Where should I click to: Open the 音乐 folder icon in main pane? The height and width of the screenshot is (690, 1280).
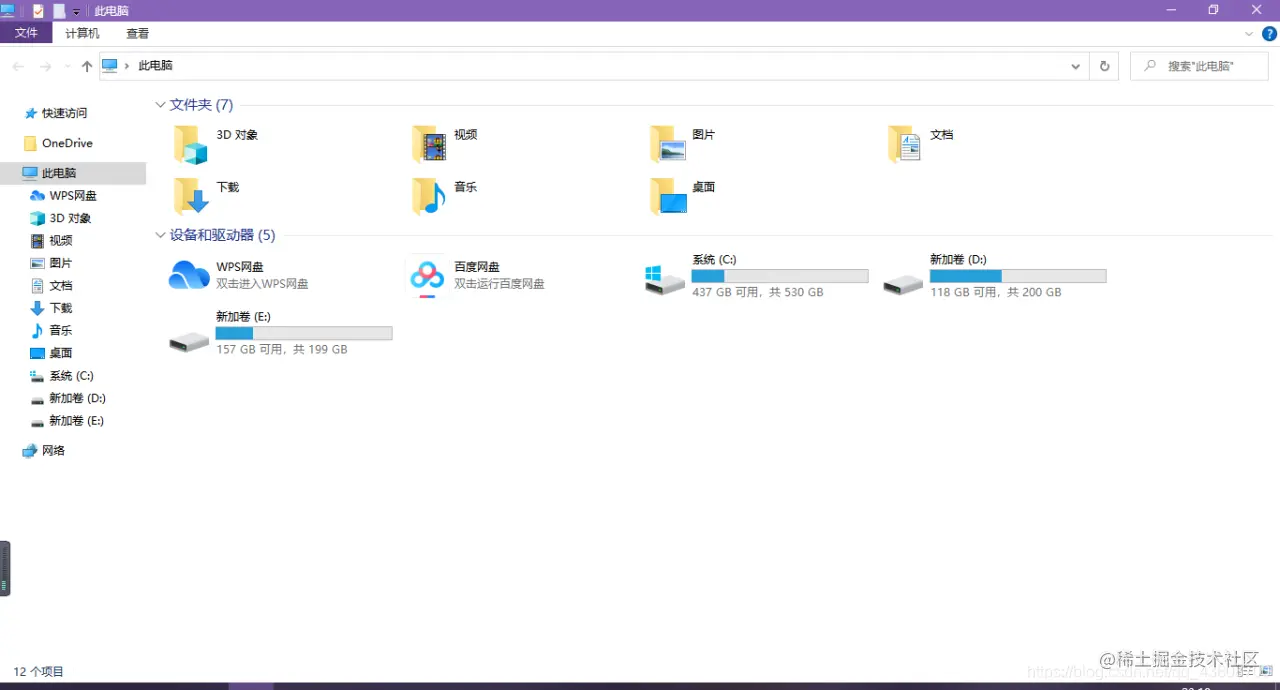pos(429,196)
